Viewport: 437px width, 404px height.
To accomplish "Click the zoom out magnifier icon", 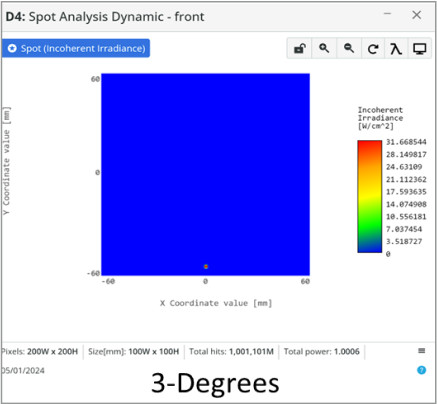I will point(349,49).
